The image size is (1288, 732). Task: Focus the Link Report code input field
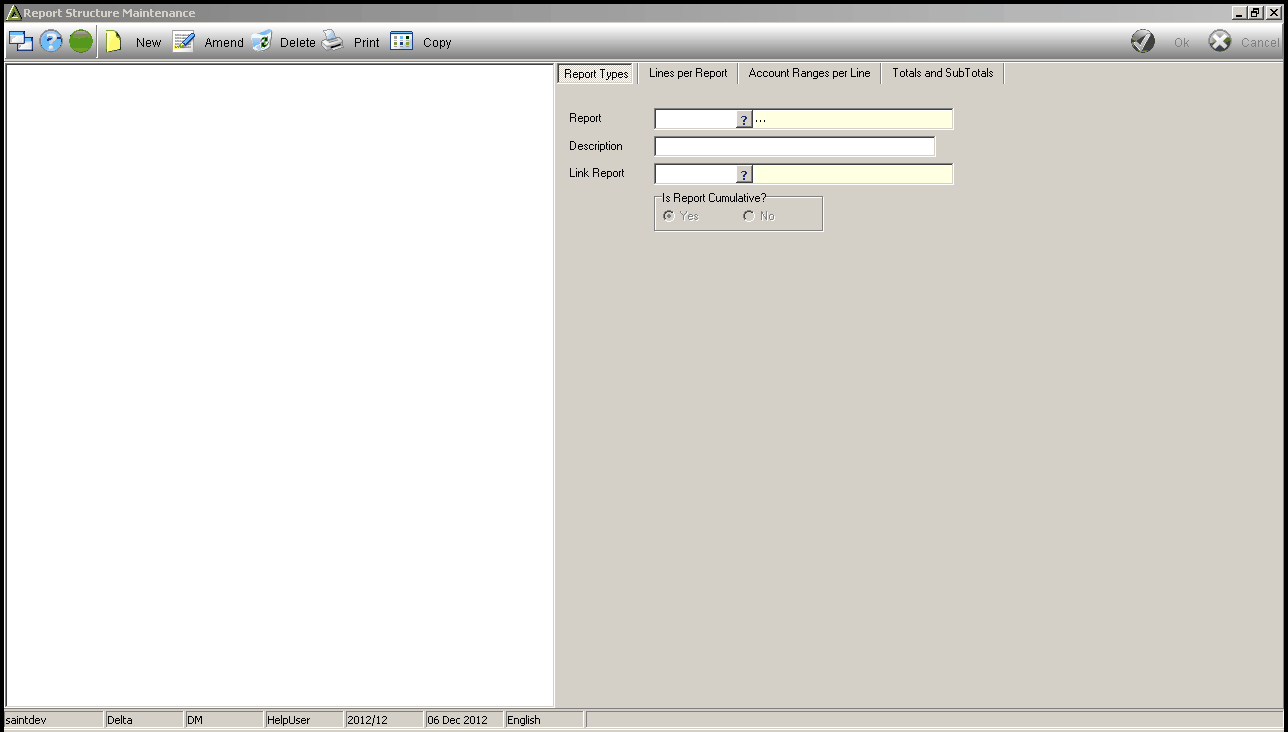696,175
